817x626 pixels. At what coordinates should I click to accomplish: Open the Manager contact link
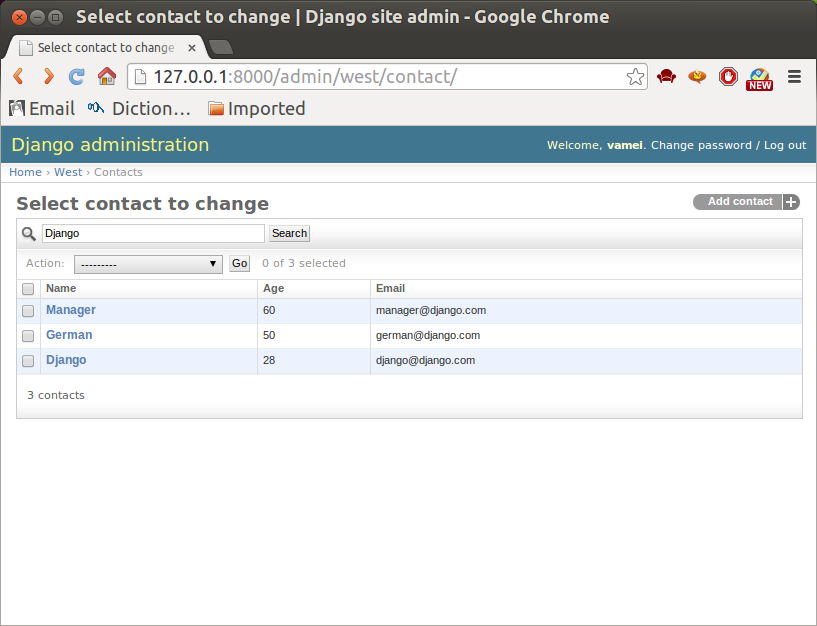click(71, 310)
